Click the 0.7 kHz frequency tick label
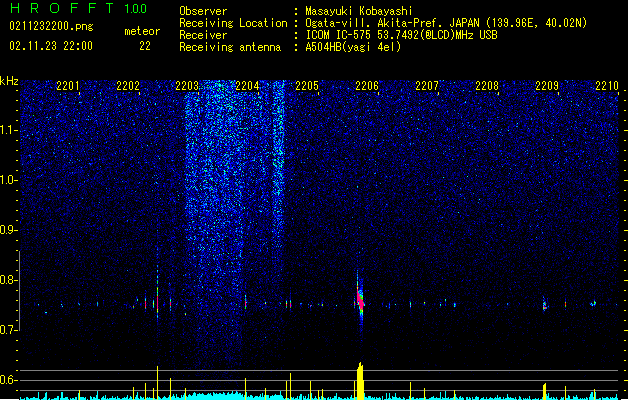Image resolution: width=629 pixels, height=400 pixels. [9, 330]
